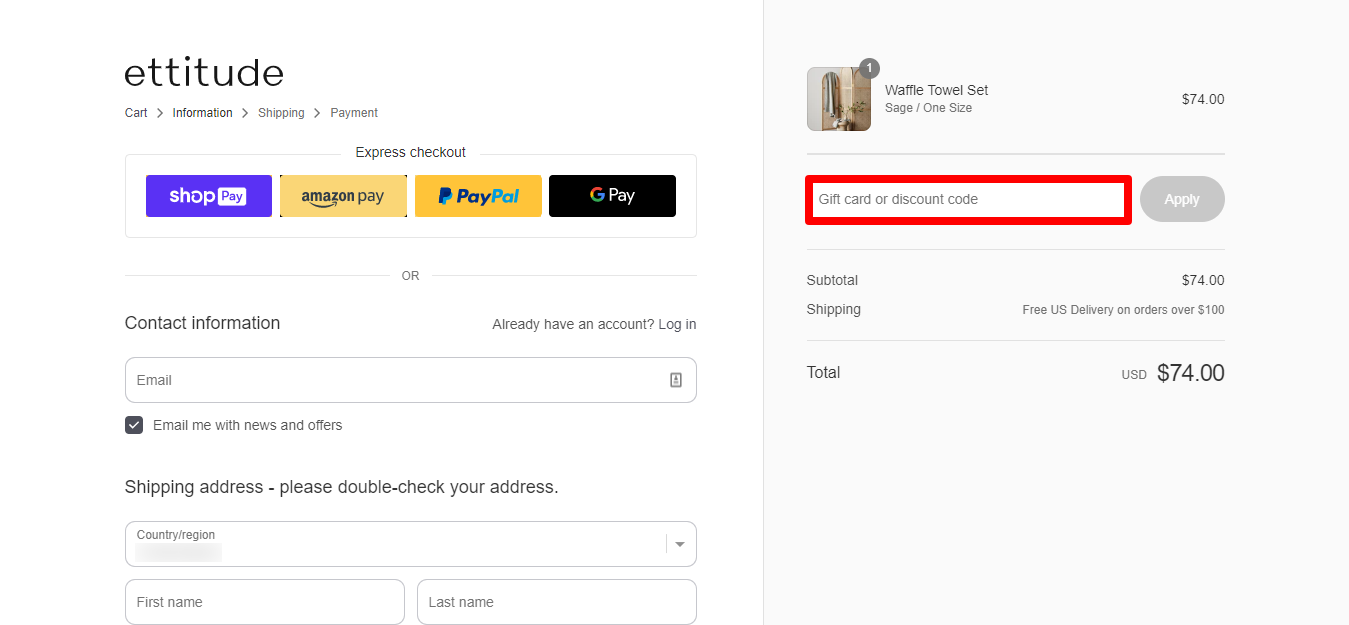Image resolution: width=1349 pixels, height=625 pixels.
Task: Click the Log in link
Action: tap(677, 324)
